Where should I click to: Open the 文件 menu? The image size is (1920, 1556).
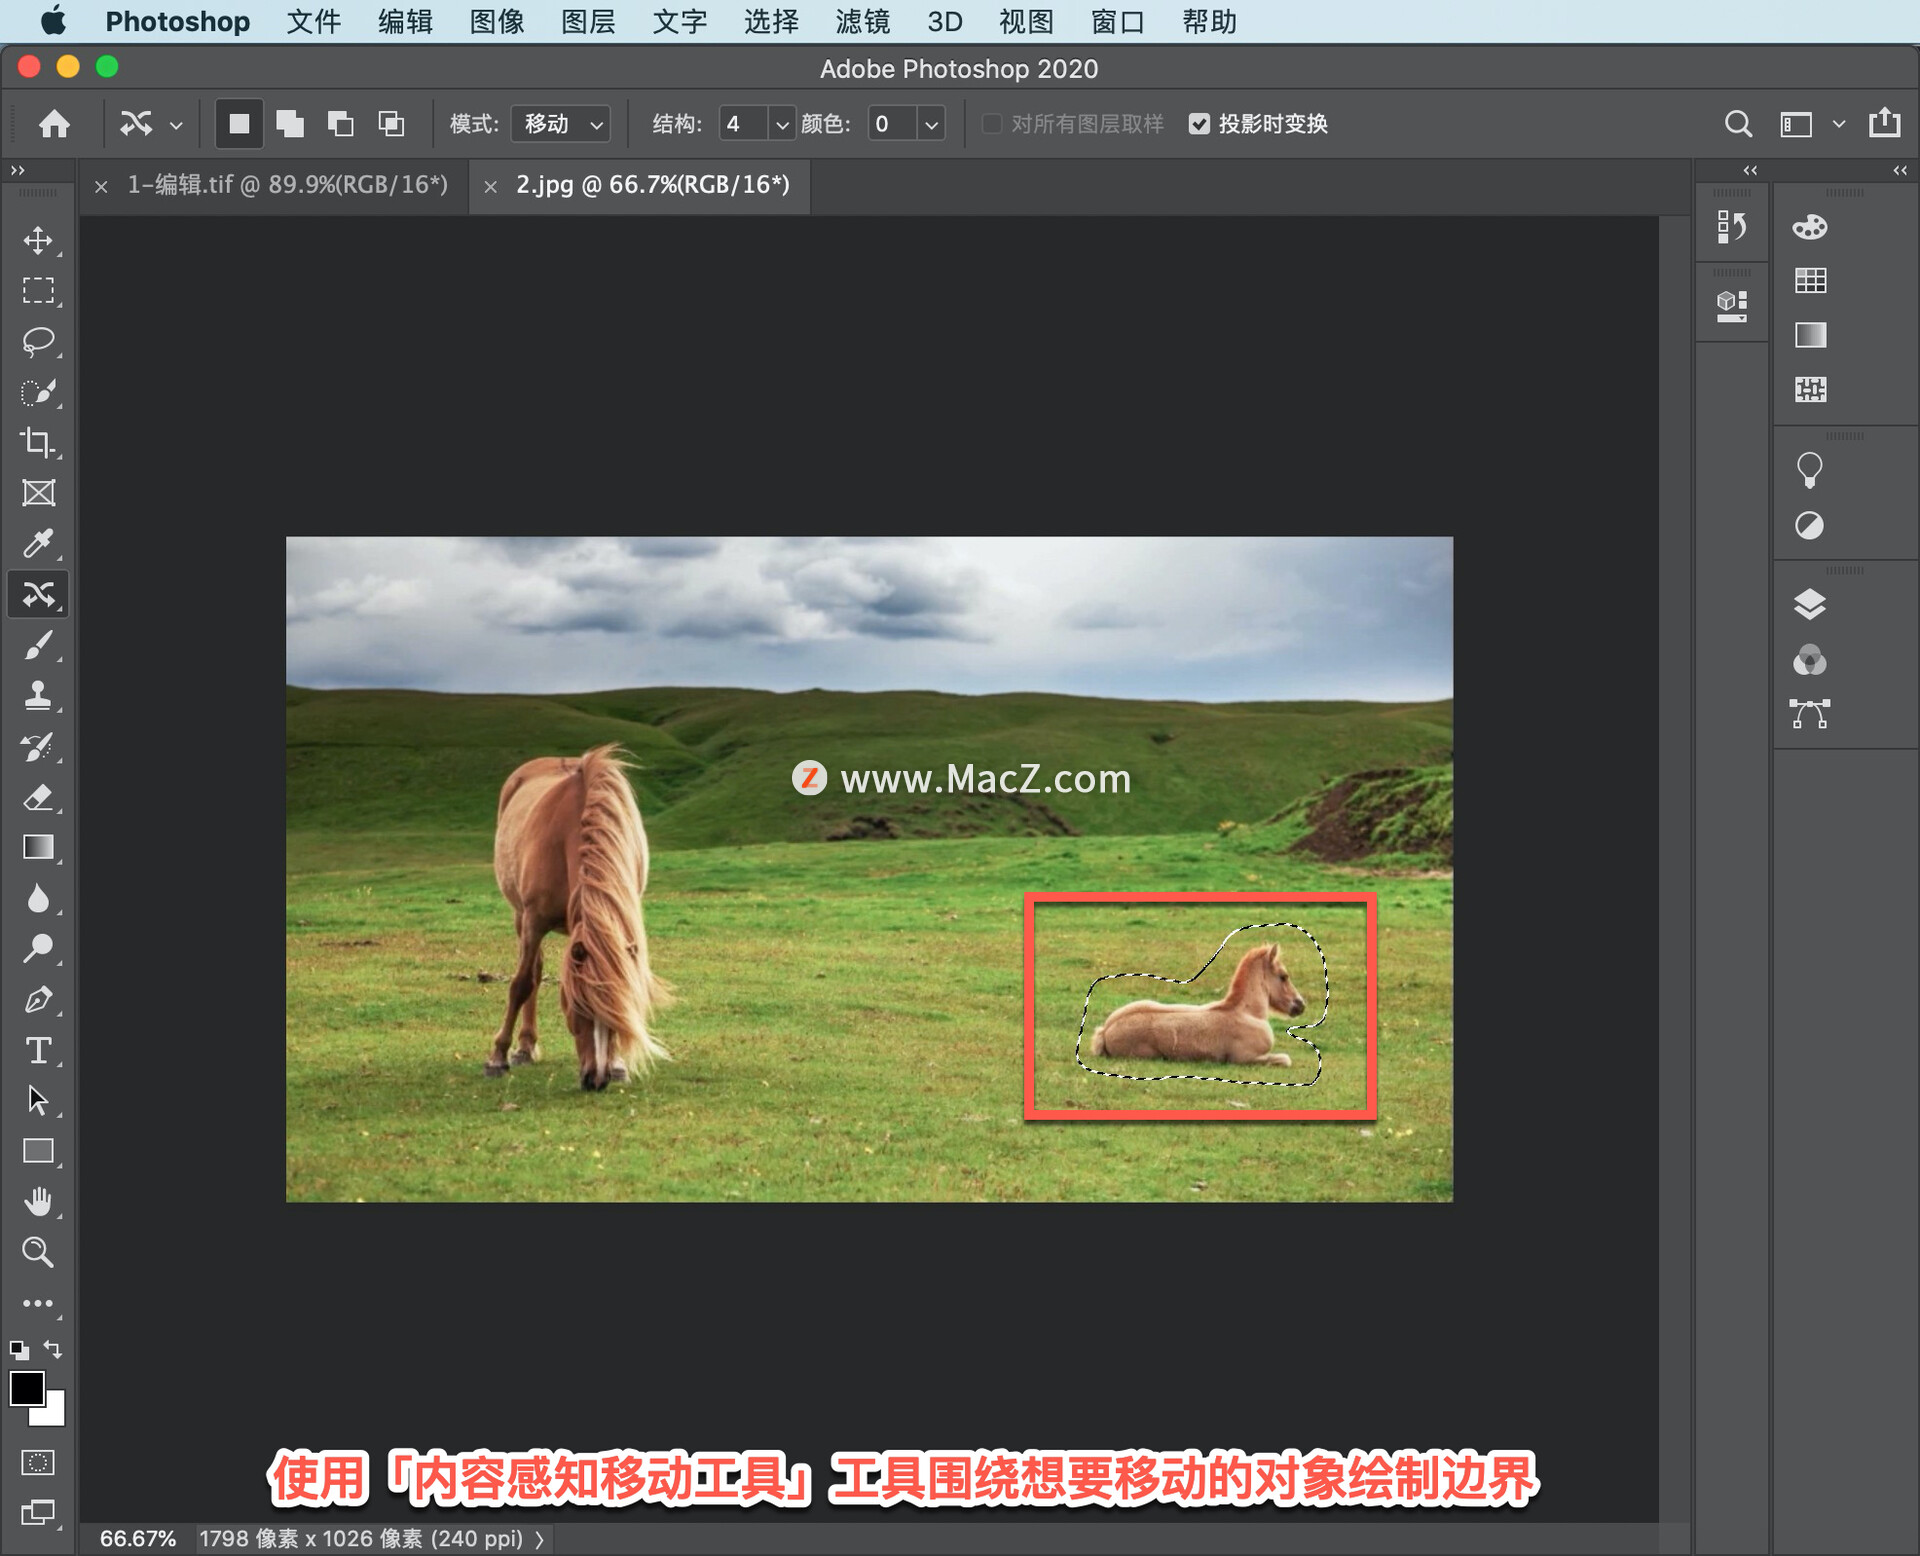point(314,22)
